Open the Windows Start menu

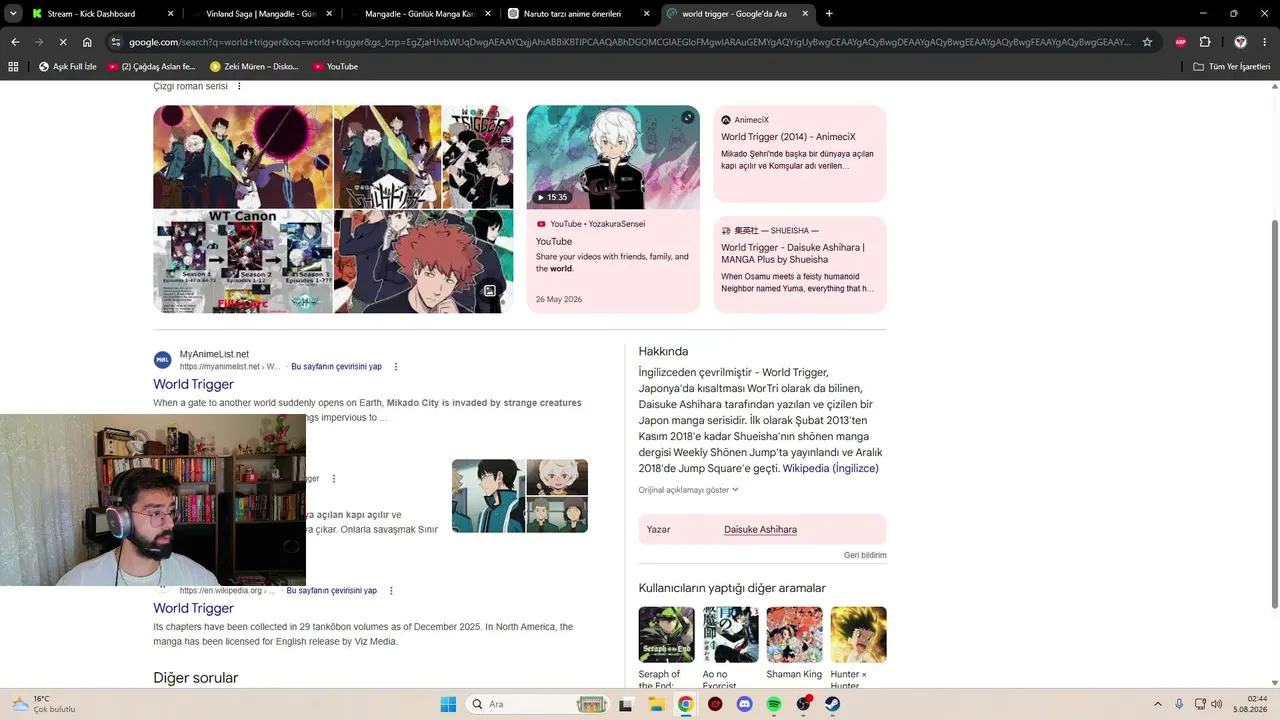pyautogui.click(x=448, y=704)
